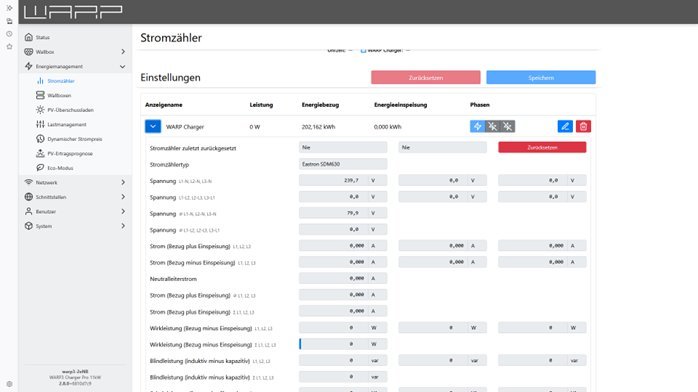The image size is (698, 392).
Task: Click the third inactive phase icon
Action: tap(507, 126)
